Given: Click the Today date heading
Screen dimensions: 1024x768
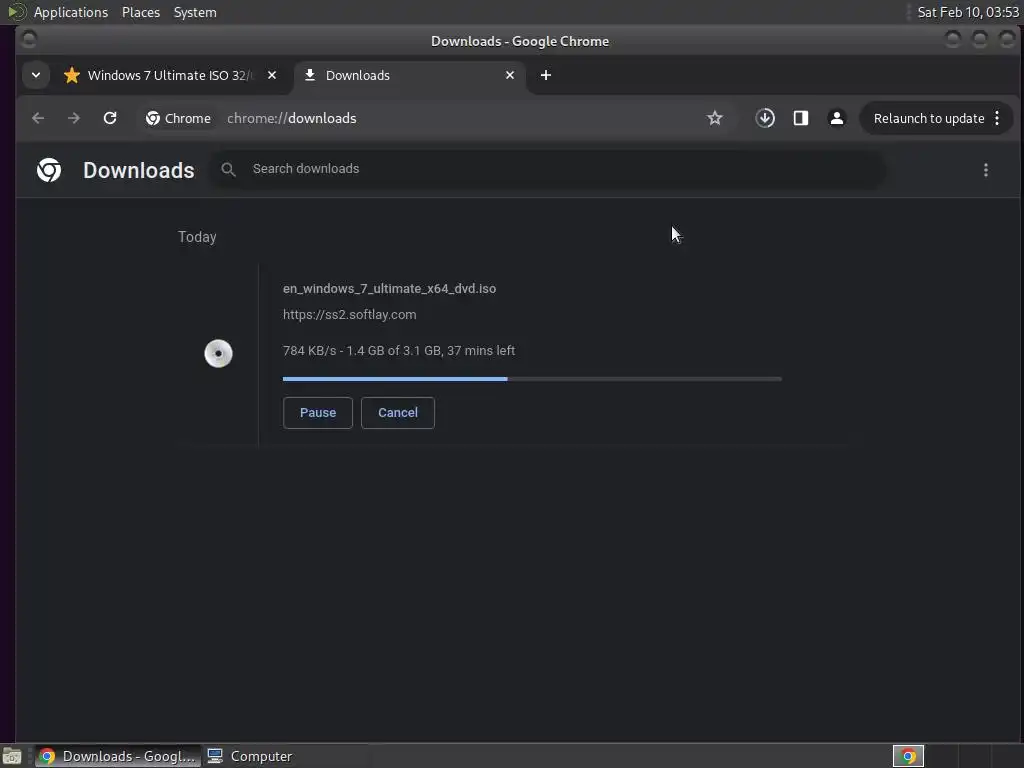Looking at the screenshot, I should (x=197, y=236).
